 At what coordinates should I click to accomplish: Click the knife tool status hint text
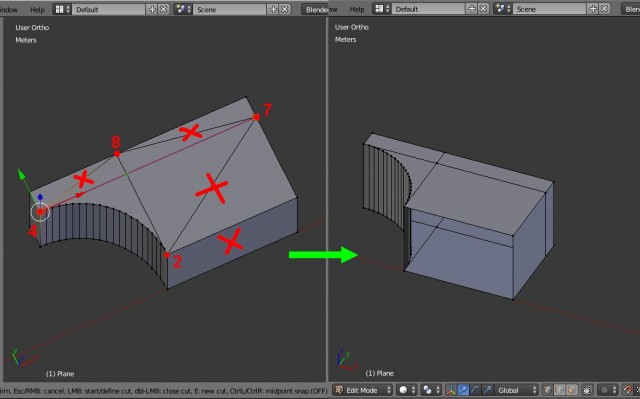click(164, 390)
